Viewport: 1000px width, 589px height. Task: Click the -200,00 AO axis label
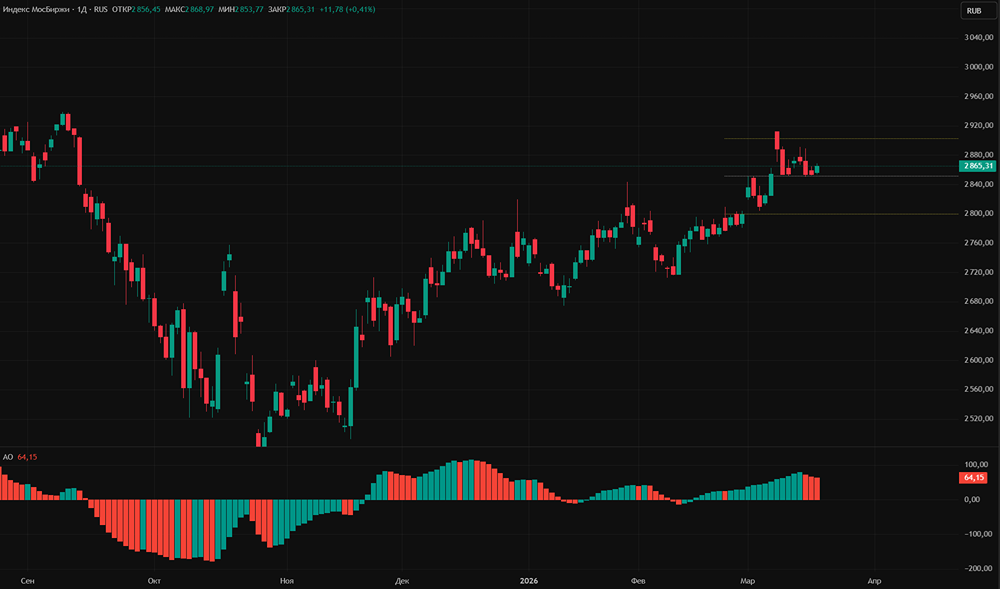[977, 569]
